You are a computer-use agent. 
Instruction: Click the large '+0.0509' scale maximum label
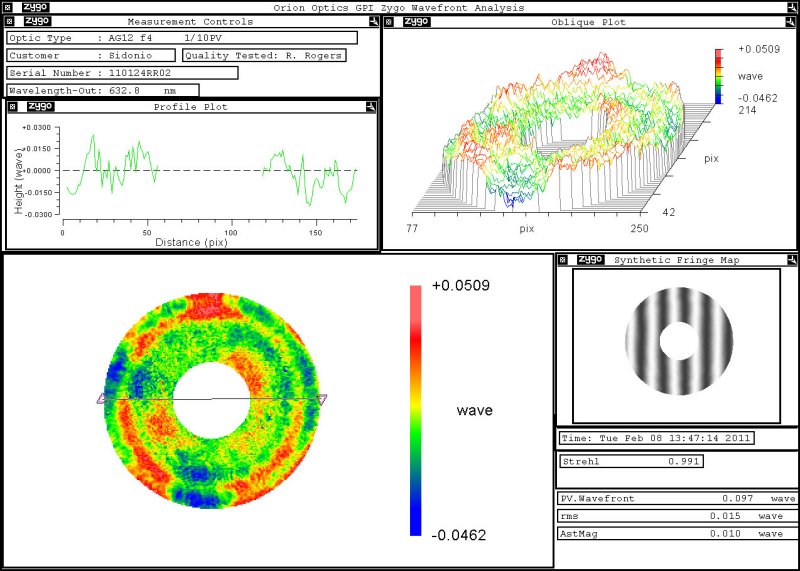(x=461, y=285)
